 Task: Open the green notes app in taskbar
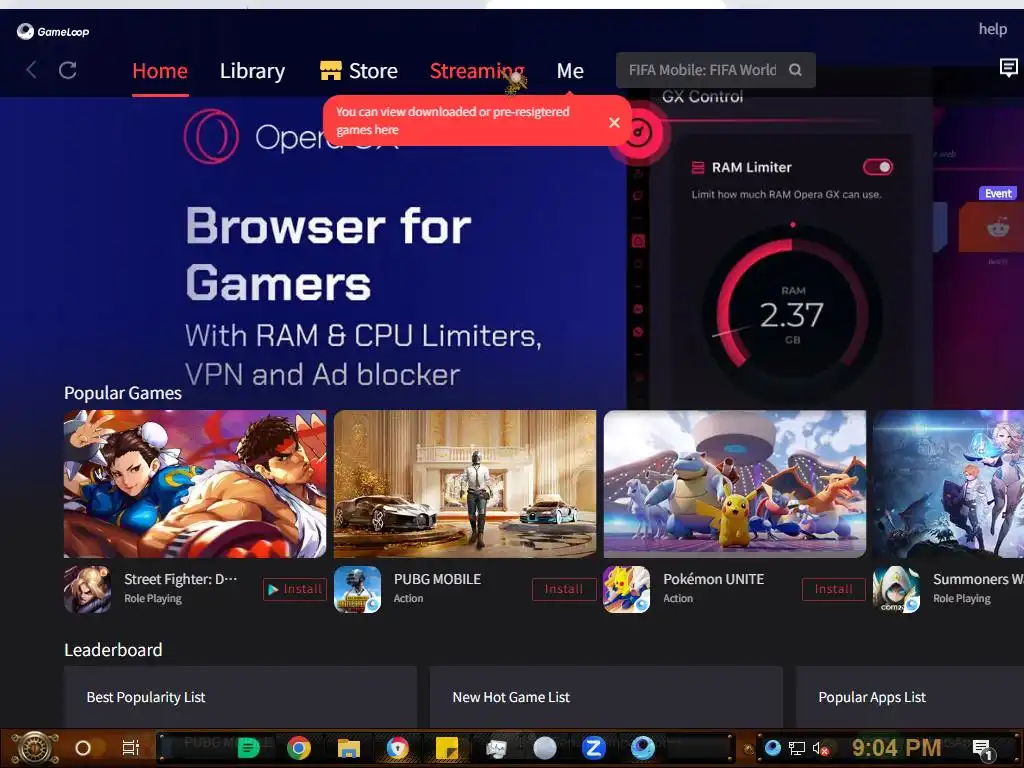coord(248,748)
